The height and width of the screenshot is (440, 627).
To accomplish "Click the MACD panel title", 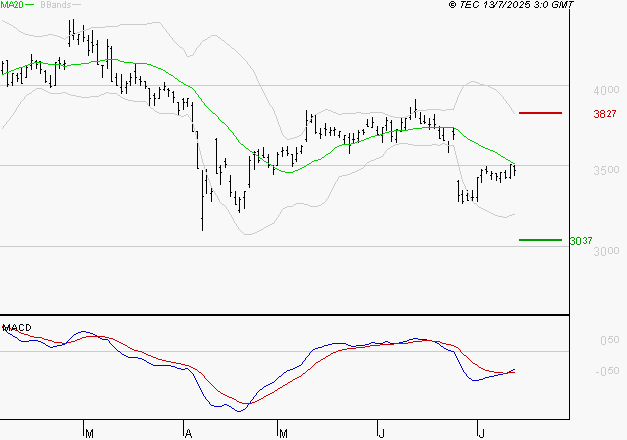I will click(16, 328).
